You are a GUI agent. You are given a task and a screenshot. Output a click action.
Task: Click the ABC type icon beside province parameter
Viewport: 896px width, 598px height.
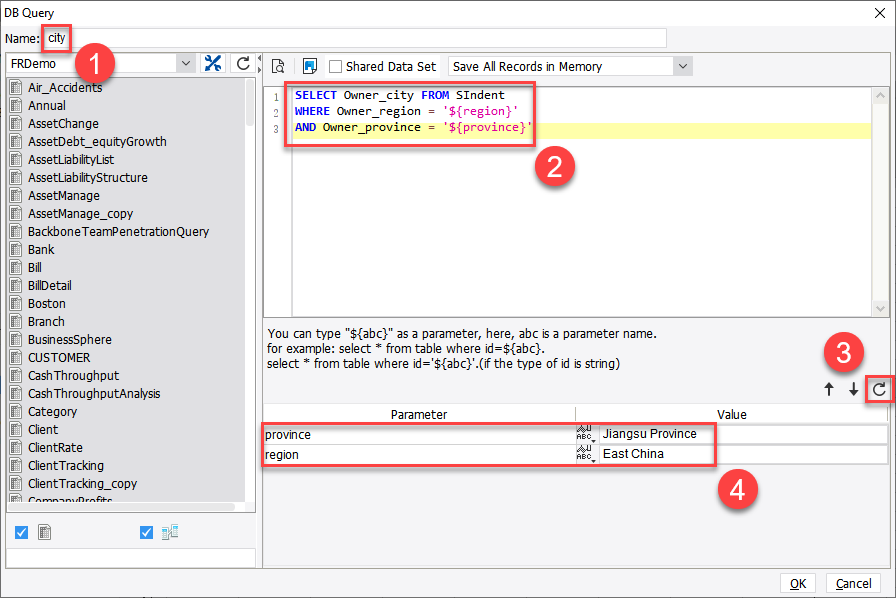586,434
